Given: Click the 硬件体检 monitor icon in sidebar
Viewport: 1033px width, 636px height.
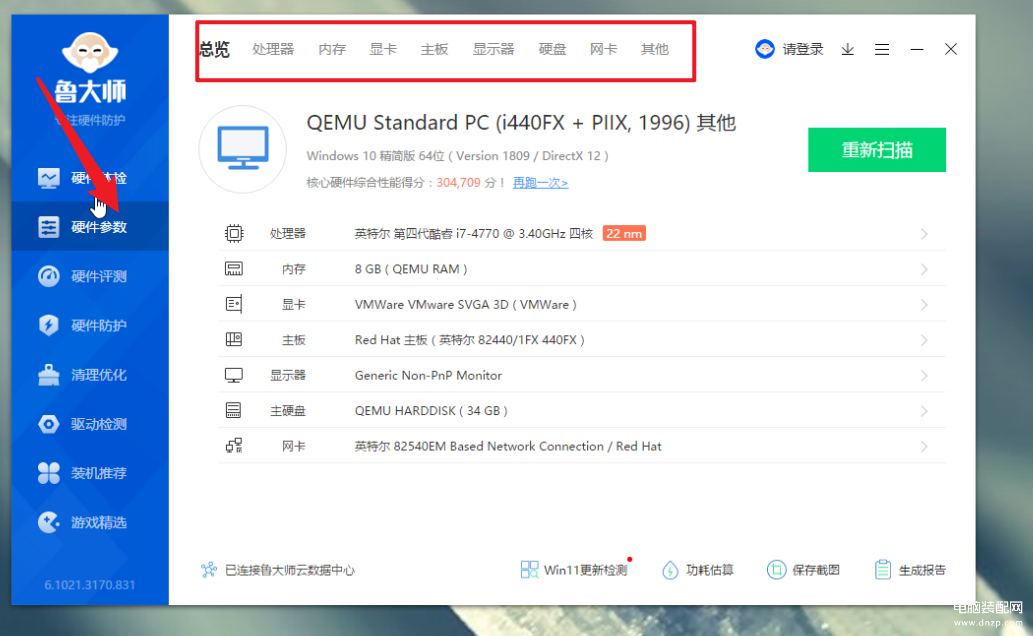Looking at the screenshot, I should (x=49, y=178).
